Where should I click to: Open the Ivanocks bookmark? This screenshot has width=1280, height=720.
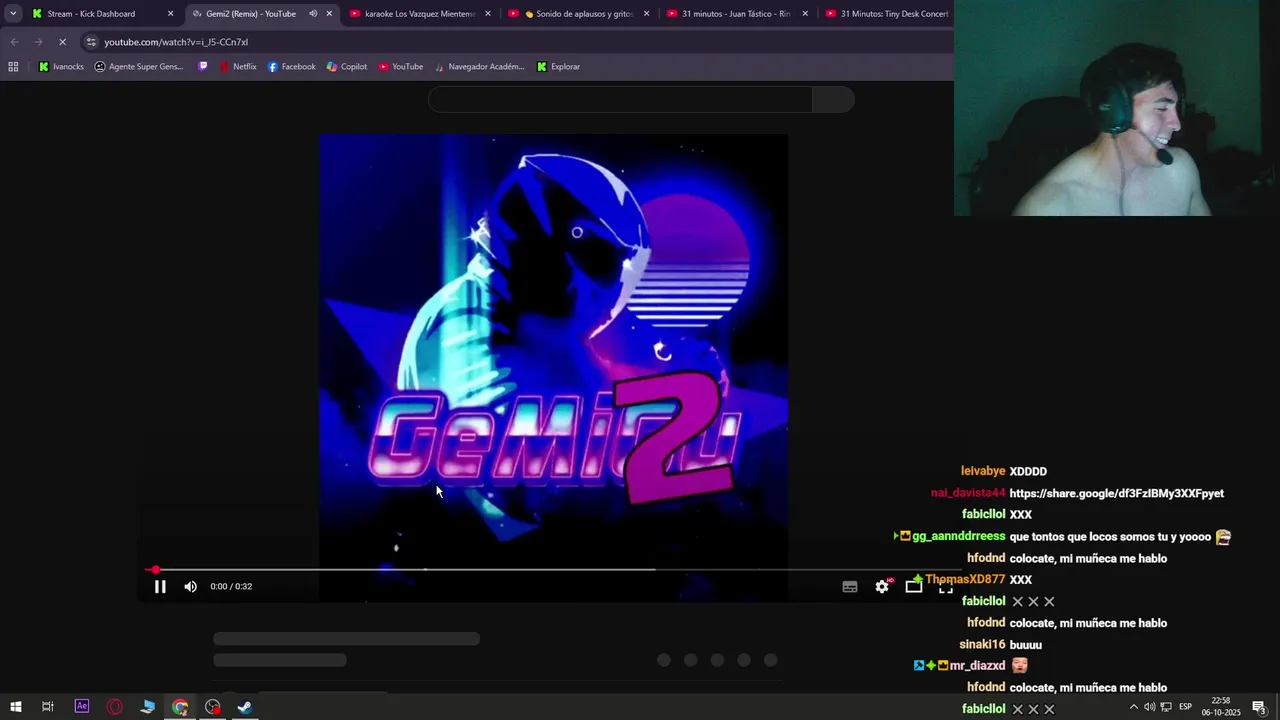pyautogui.click(x=61, y=67)
